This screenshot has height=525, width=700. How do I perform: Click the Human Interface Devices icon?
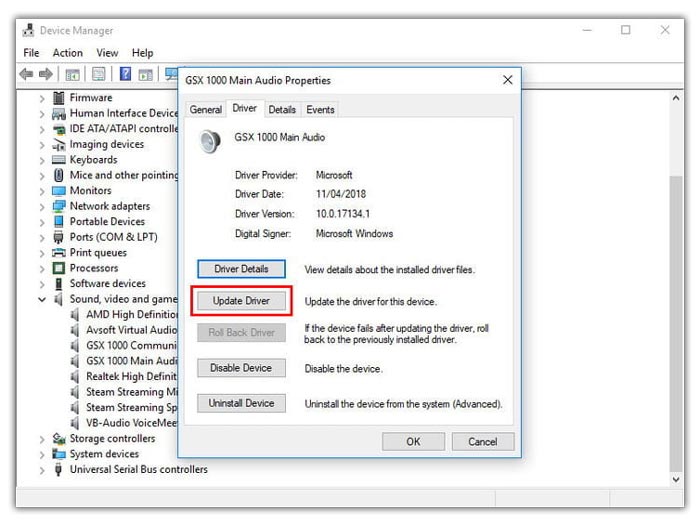[58, 113]
